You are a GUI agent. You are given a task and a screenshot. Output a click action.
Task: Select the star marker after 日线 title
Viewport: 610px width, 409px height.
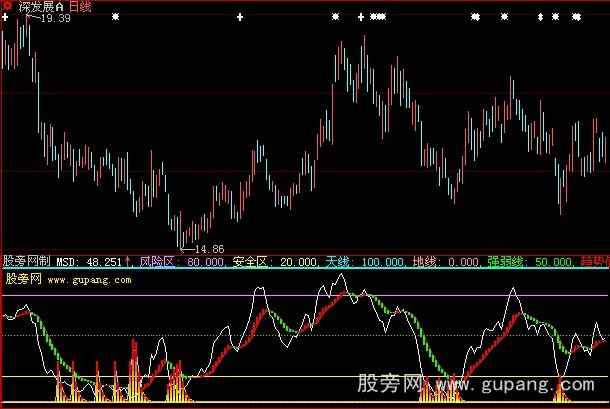pos(116,18)
